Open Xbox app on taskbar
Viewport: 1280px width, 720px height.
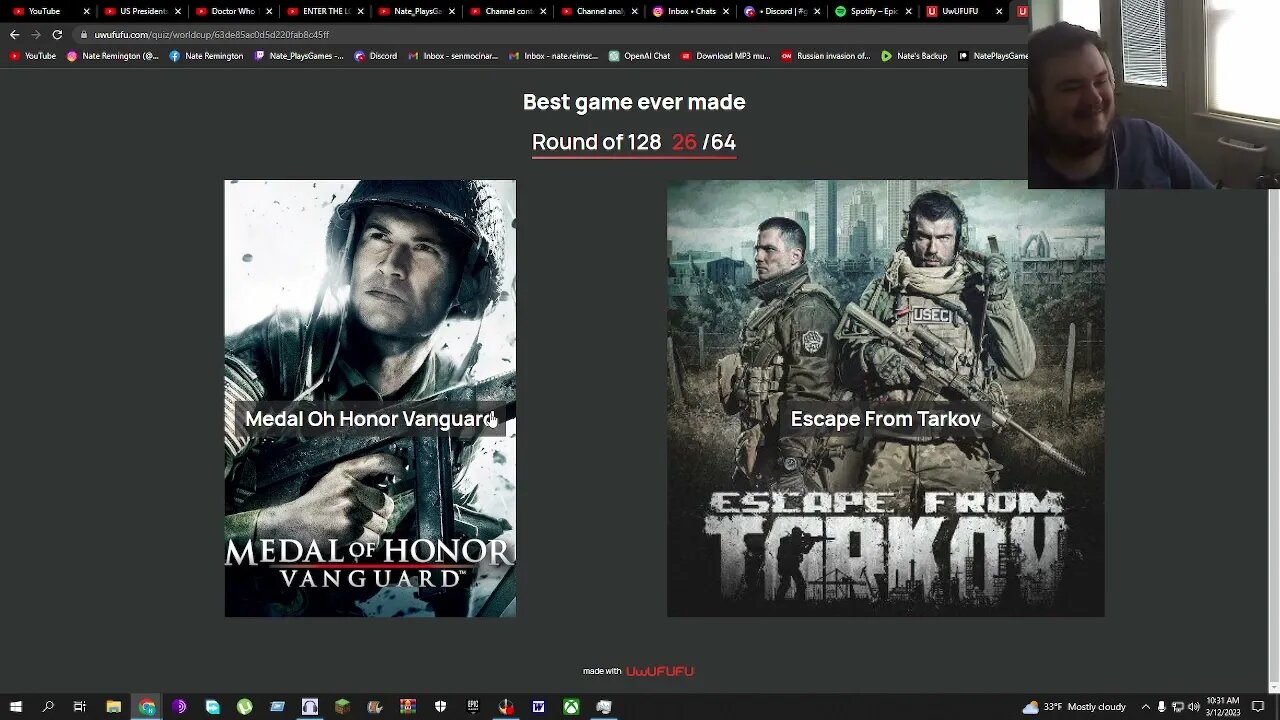point(571,707)
